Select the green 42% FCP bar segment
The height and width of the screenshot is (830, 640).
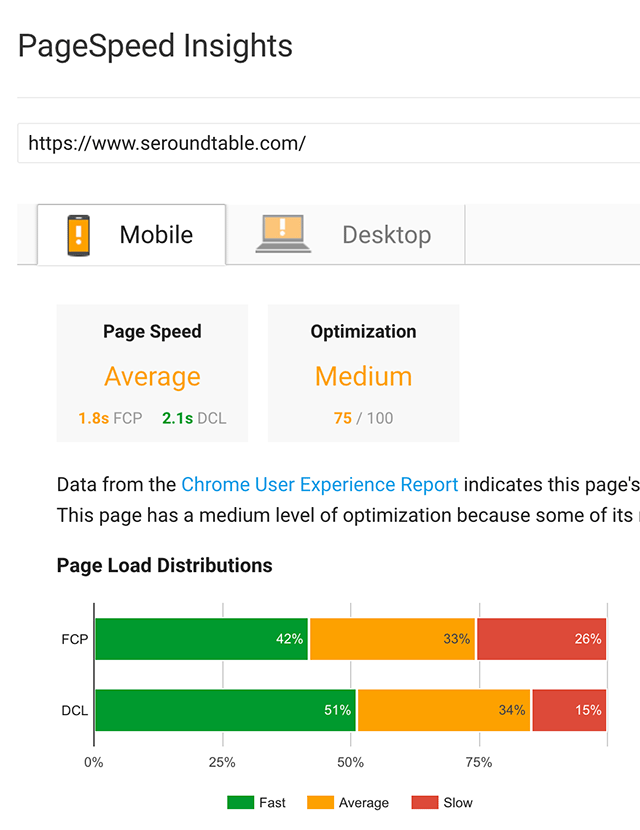click(201, 639)
